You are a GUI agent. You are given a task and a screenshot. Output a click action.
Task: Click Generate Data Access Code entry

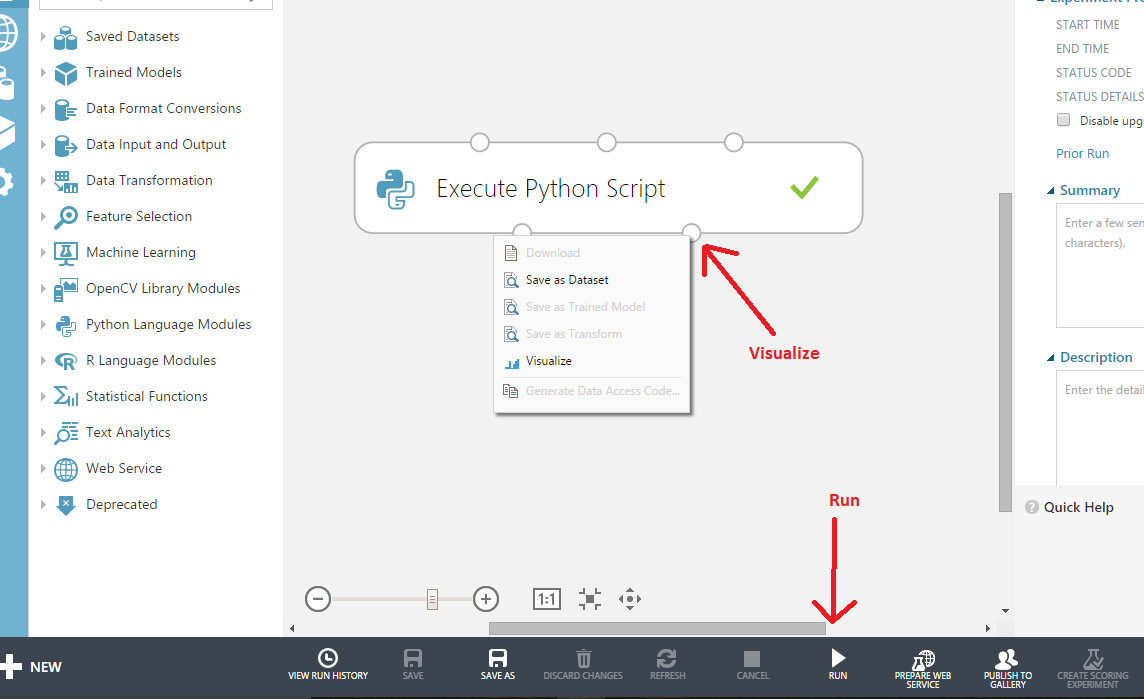592,391
